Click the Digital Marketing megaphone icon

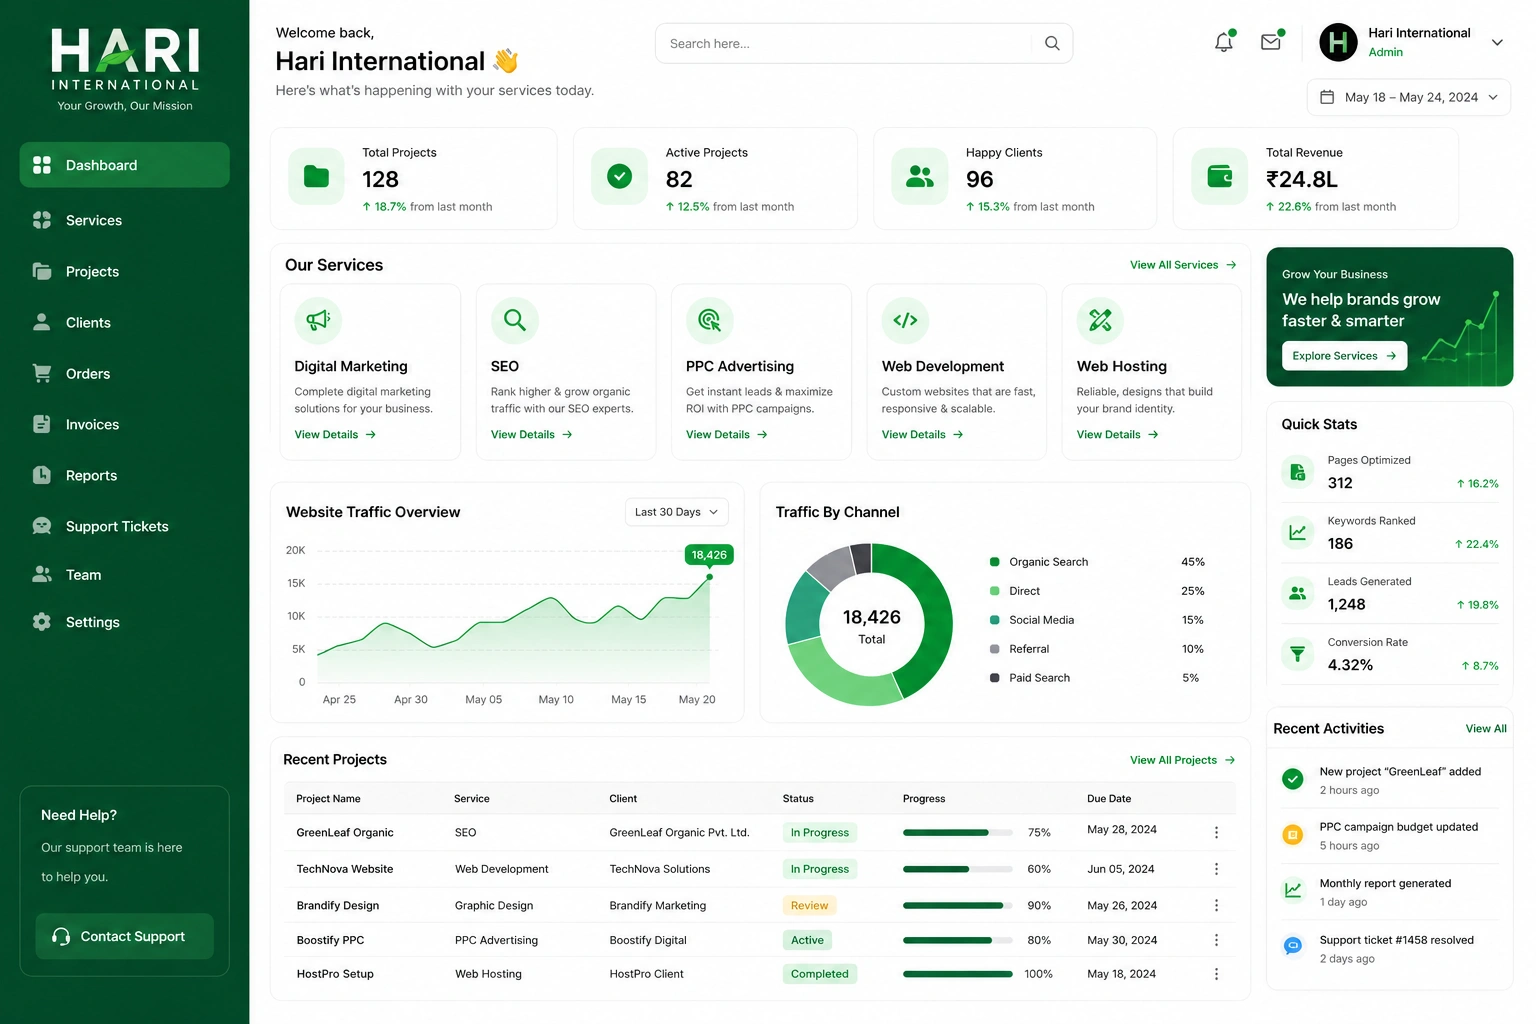click(318, 320)
